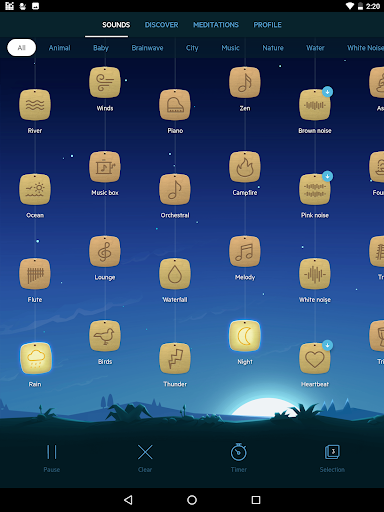Tap the Thunder sound tile

point(175,358)
